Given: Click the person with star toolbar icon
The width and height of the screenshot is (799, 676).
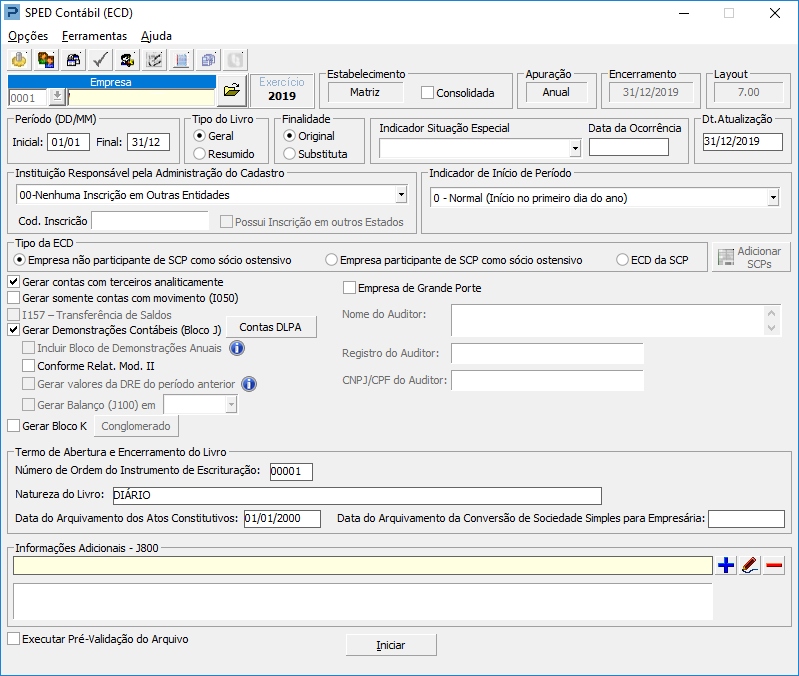Looking at the screenshot, I should click(x=127, y=60).
